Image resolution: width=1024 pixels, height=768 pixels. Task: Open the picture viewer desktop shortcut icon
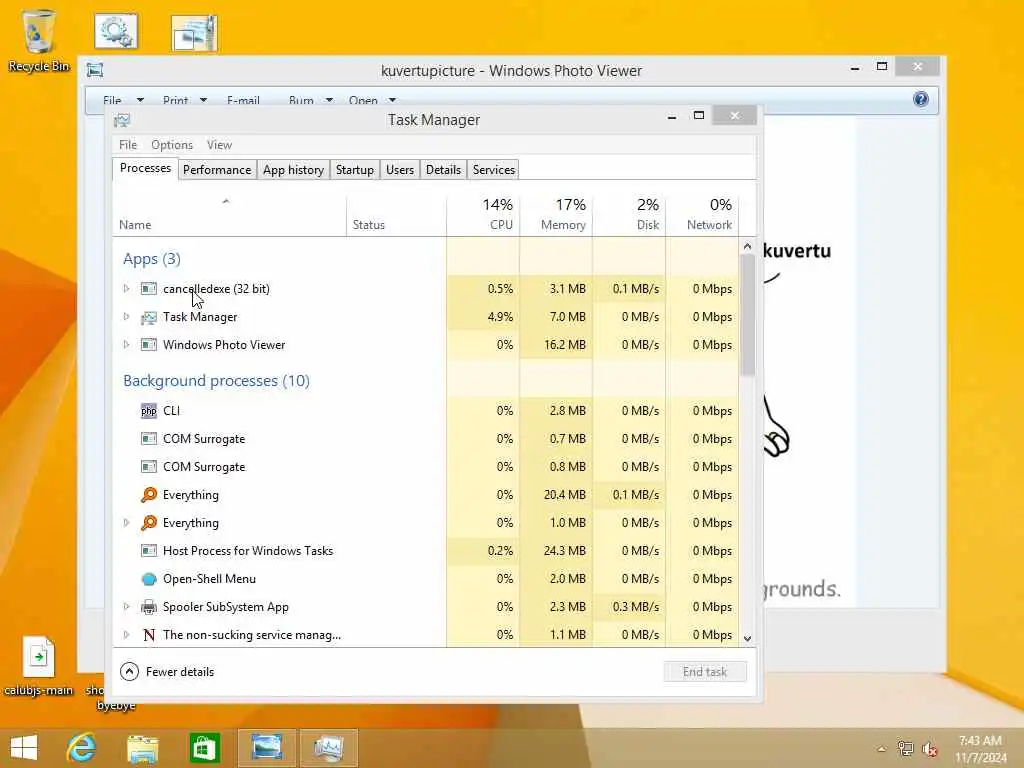(x=194, y=33)
